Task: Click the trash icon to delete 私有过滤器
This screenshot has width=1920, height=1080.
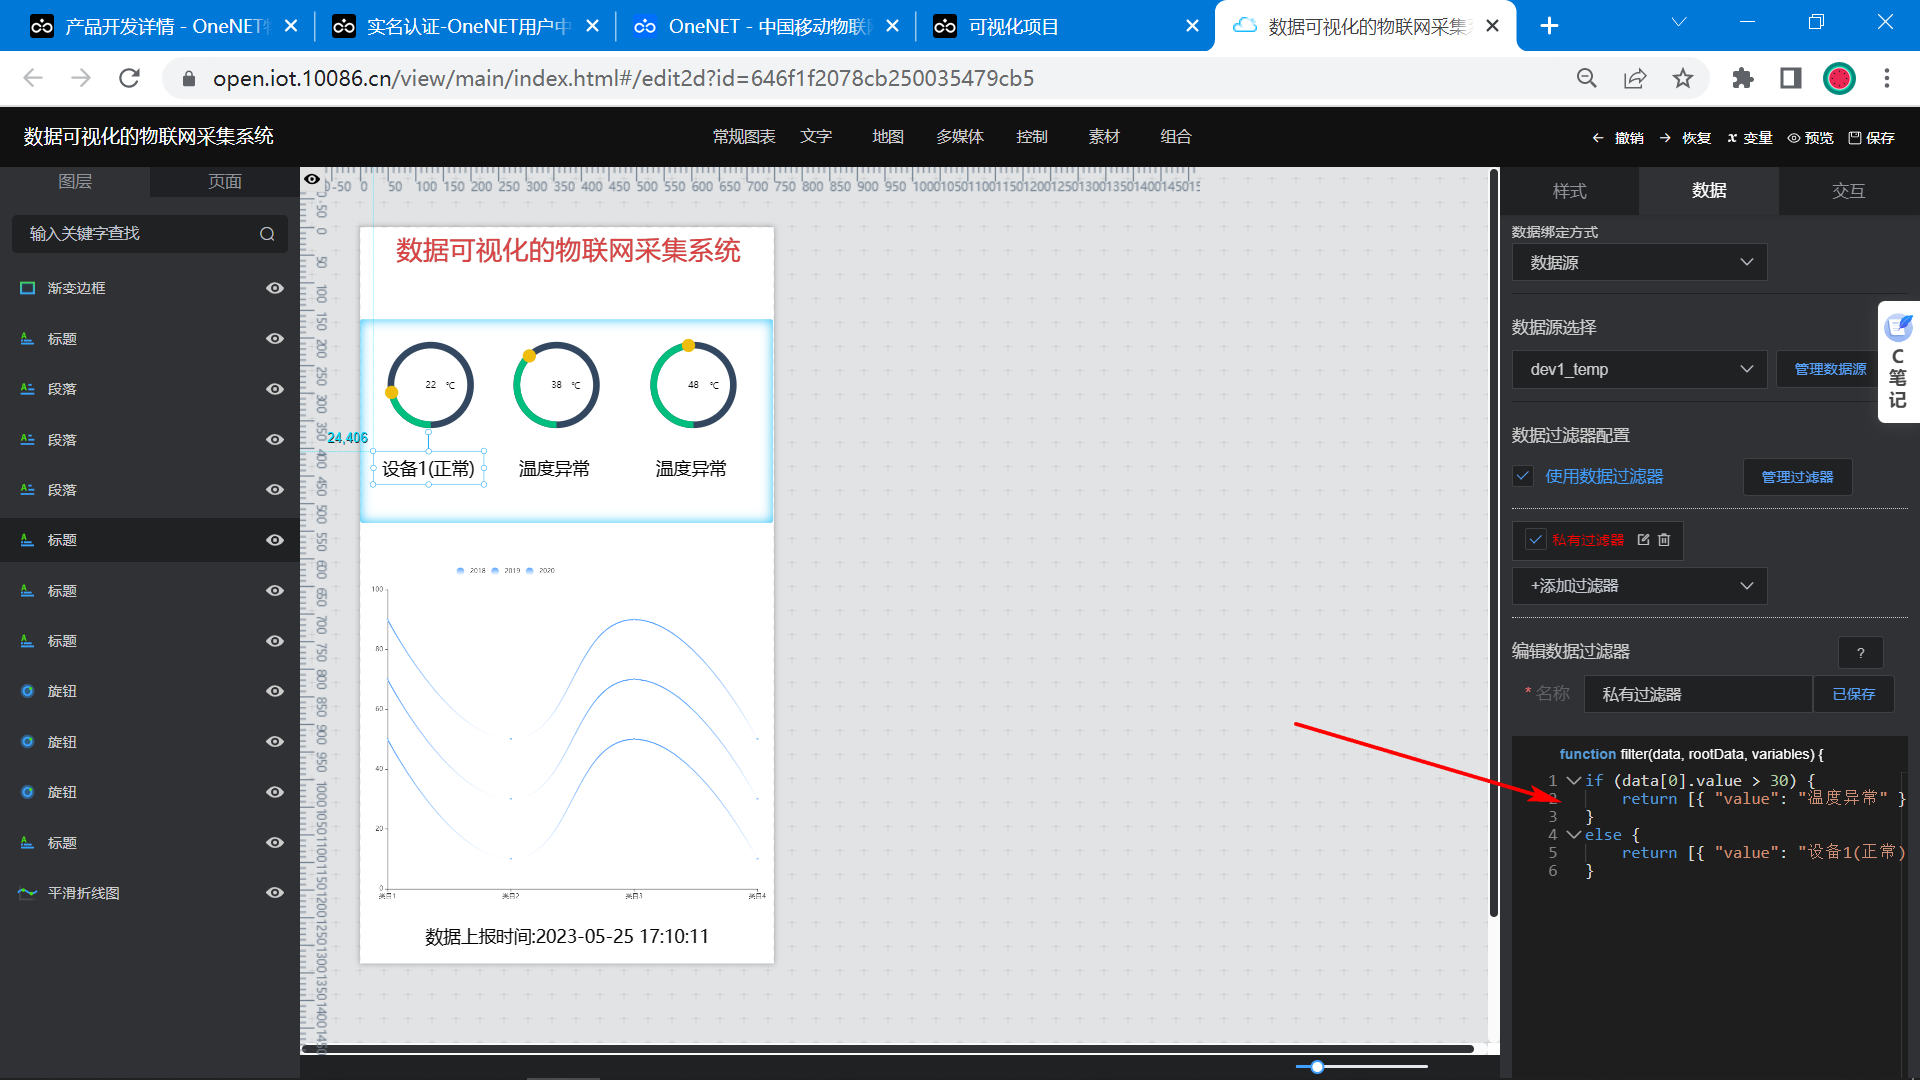Action: (1664, 540)
